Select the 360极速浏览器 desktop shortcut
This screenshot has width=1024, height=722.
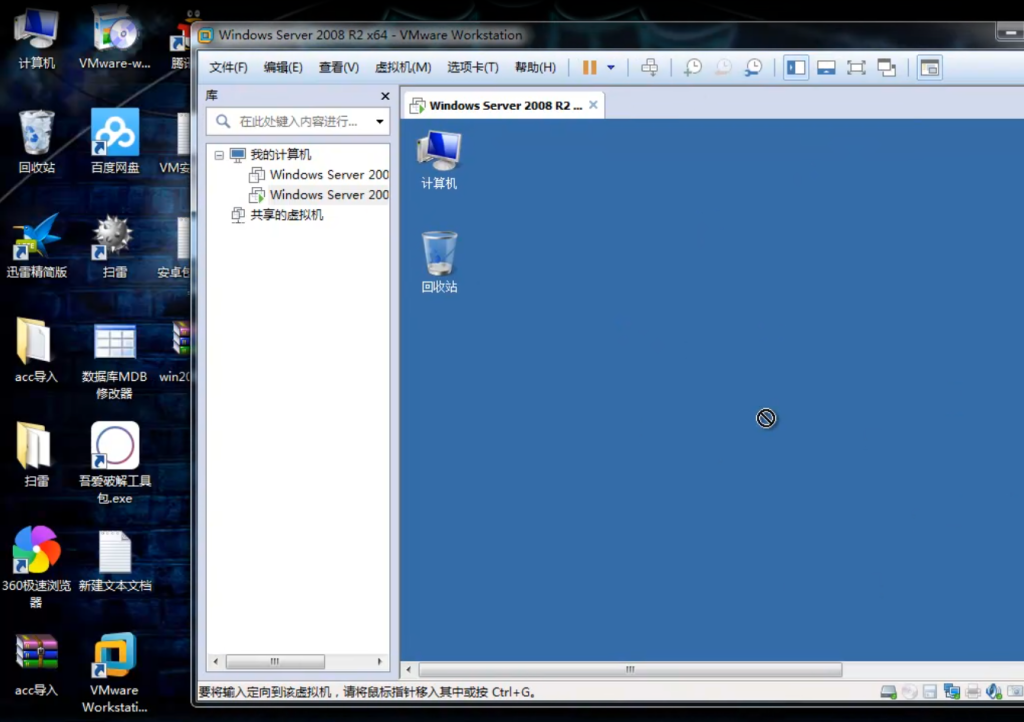36,567
